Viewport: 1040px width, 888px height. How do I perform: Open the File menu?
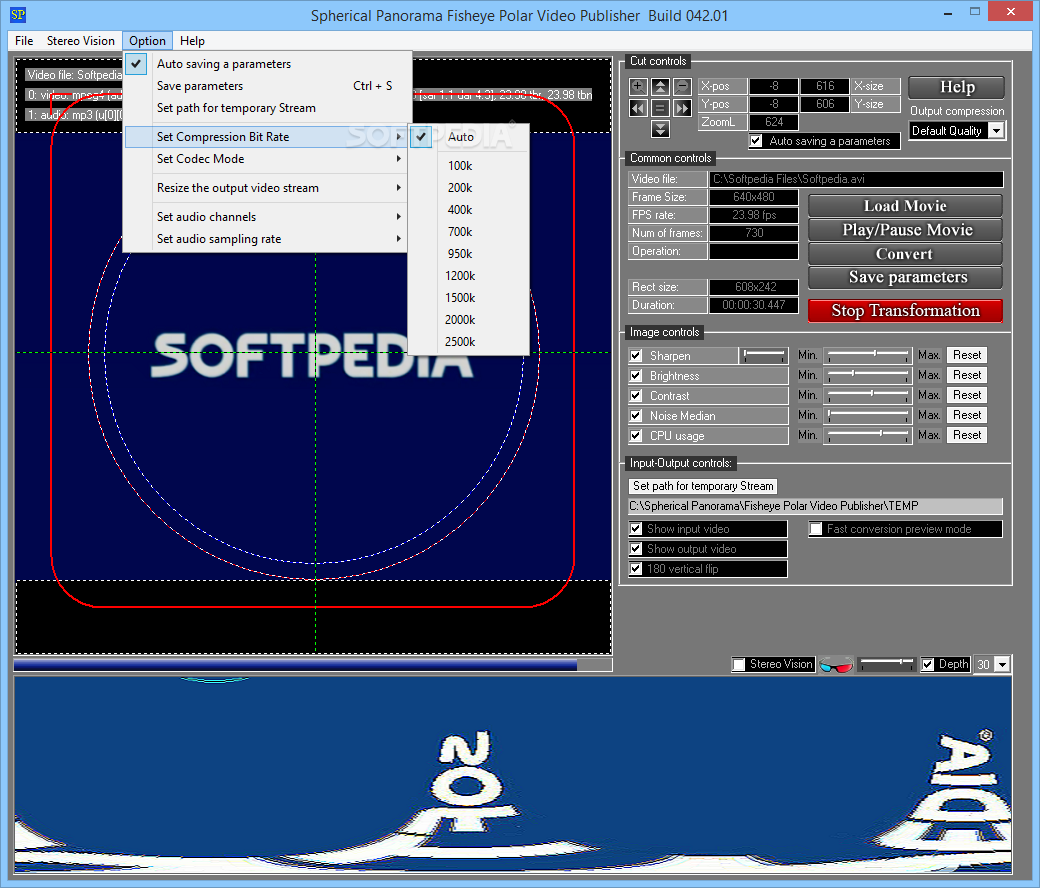click(x=24, y=40)
